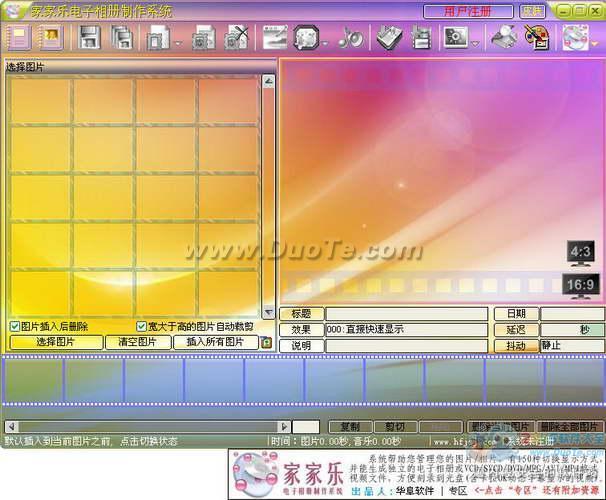Click the delete photo frame icon with X

[x=237, y=37]
